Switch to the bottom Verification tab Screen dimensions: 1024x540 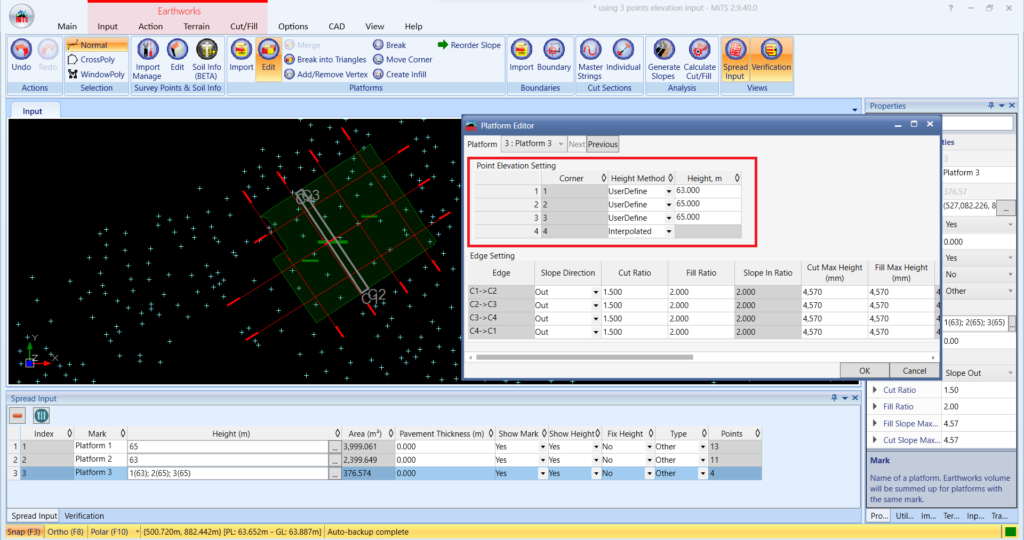[84, 516]
